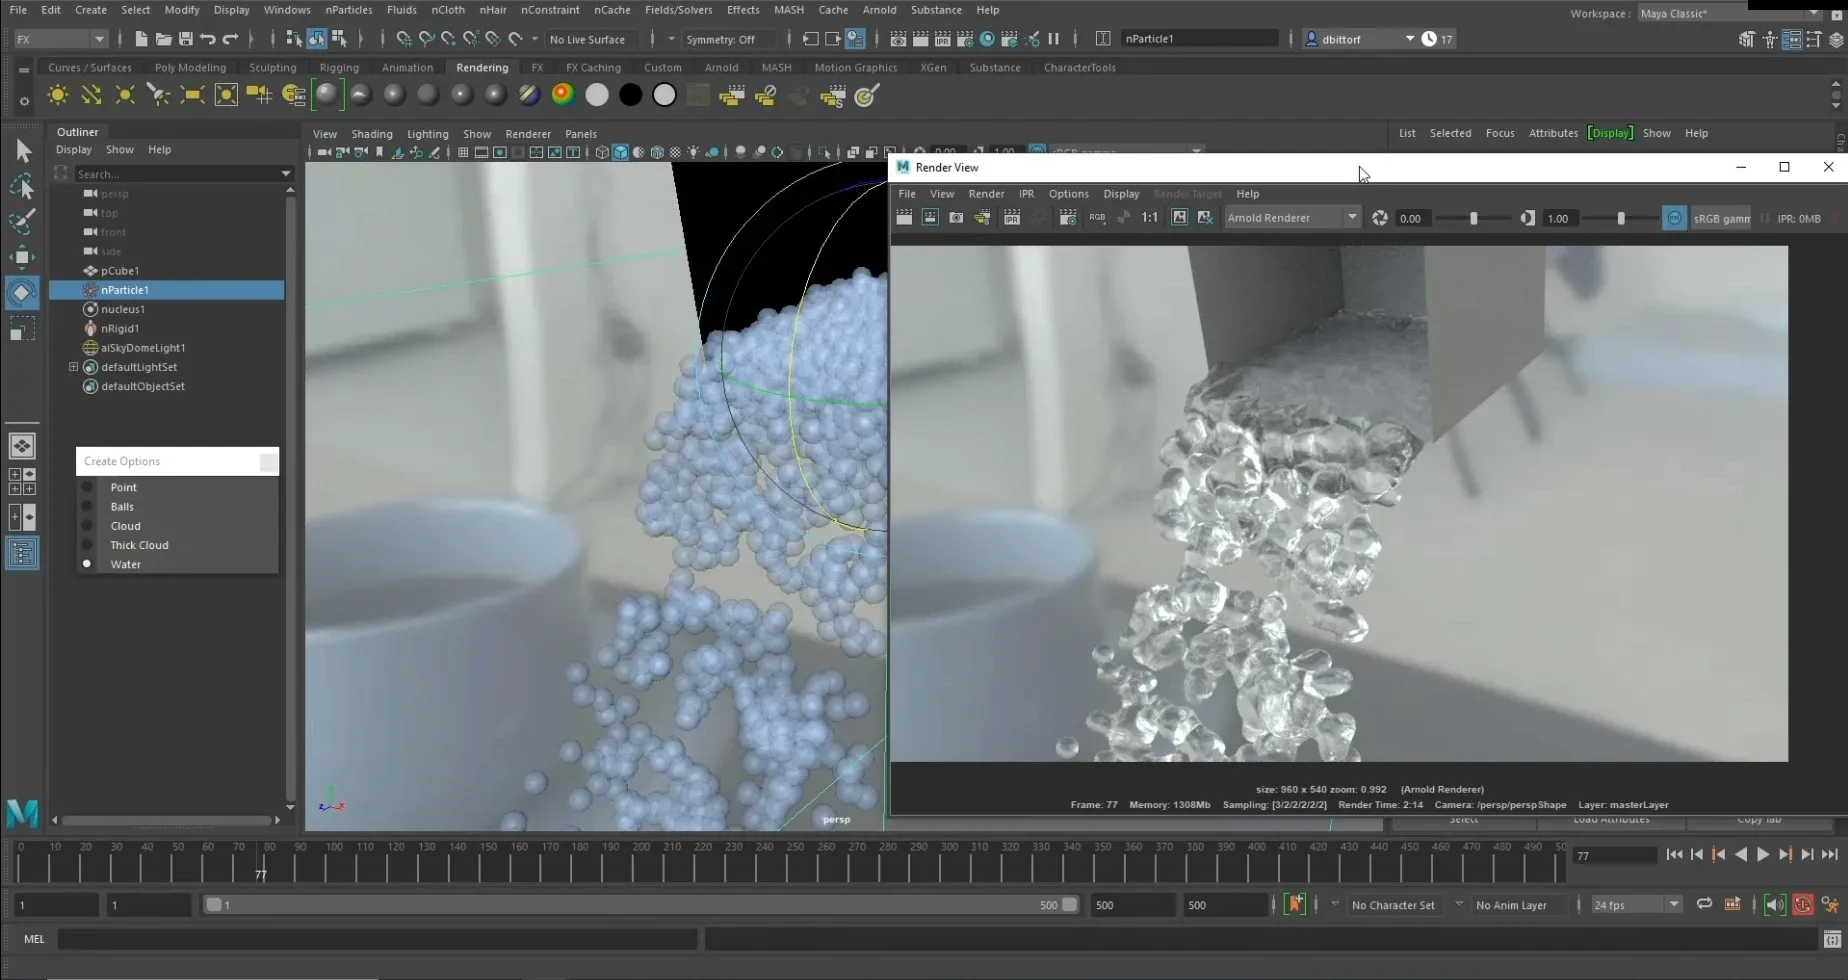Click the ambient light shelf icon
This screenshot has height=980, width=1848.
[x=58, y=95]
